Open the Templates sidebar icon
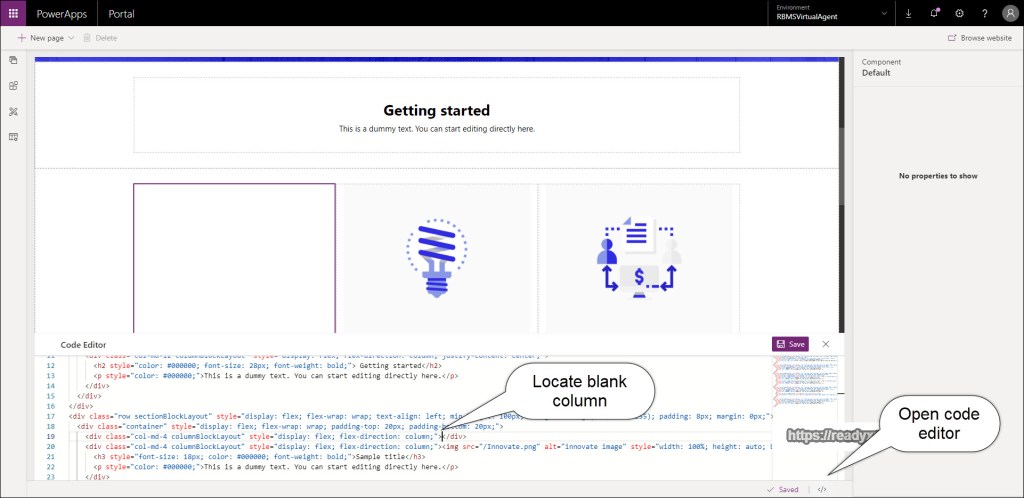The image size is (1024, 498). click(x=14, y=136)
